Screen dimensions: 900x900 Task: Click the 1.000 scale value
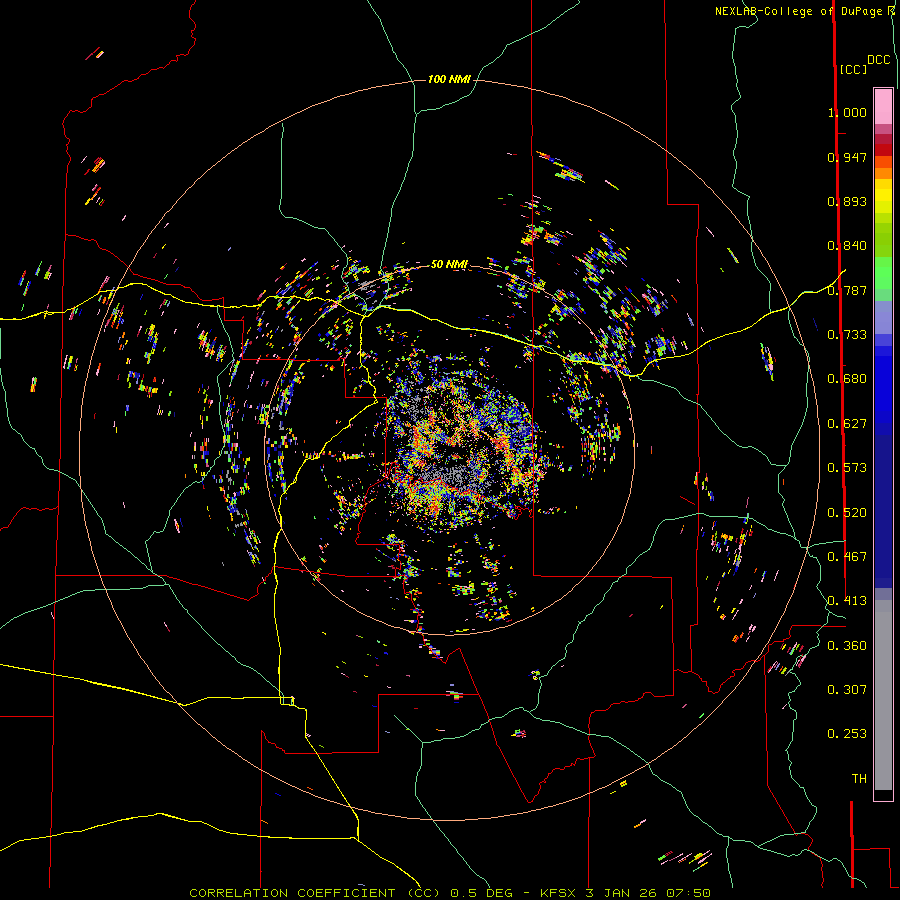point(847,112)
